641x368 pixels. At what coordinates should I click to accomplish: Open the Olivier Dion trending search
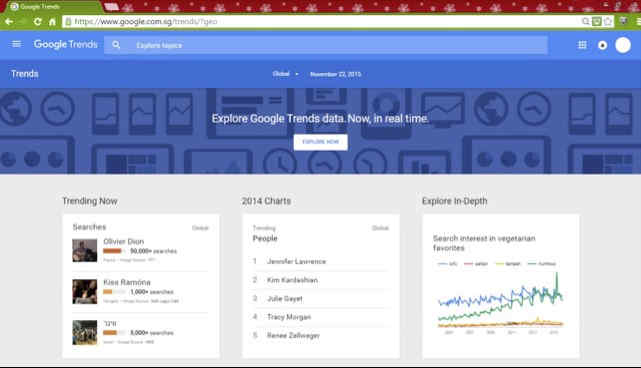point(123,241)
